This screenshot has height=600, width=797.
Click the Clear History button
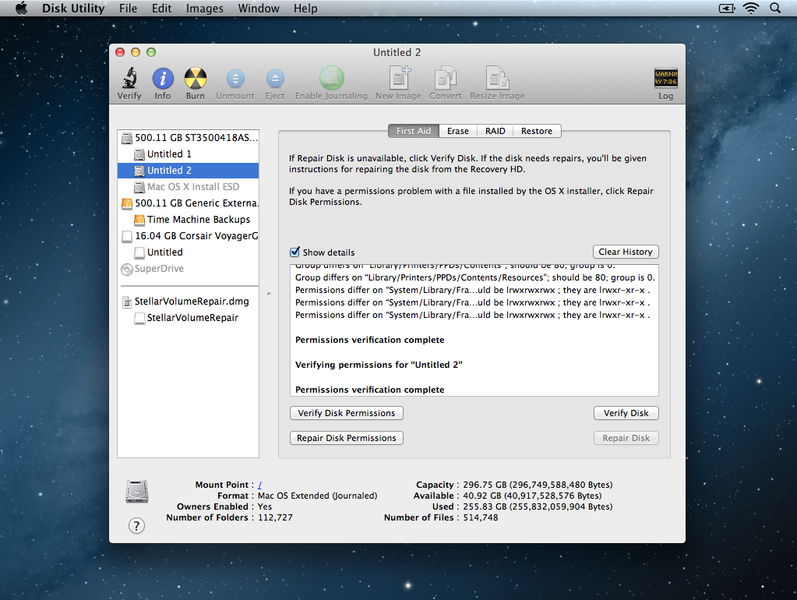pyautogui.click(x=626, y=252)
